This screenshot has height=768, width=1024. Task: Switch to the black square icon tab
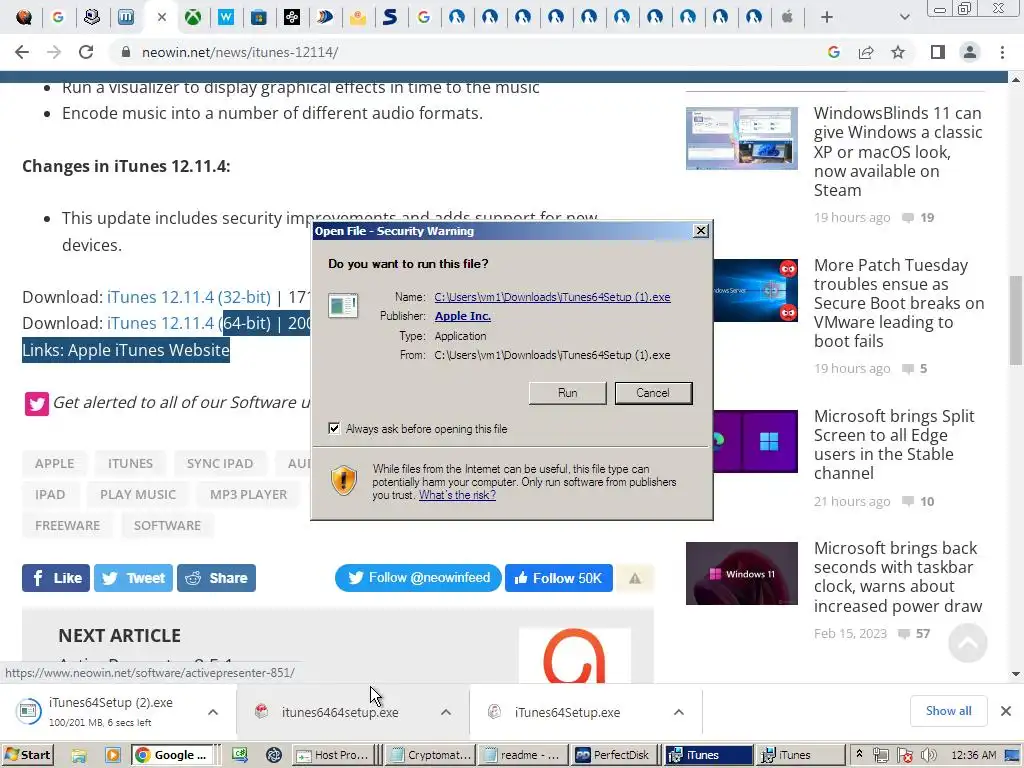[x=292, y=17]
